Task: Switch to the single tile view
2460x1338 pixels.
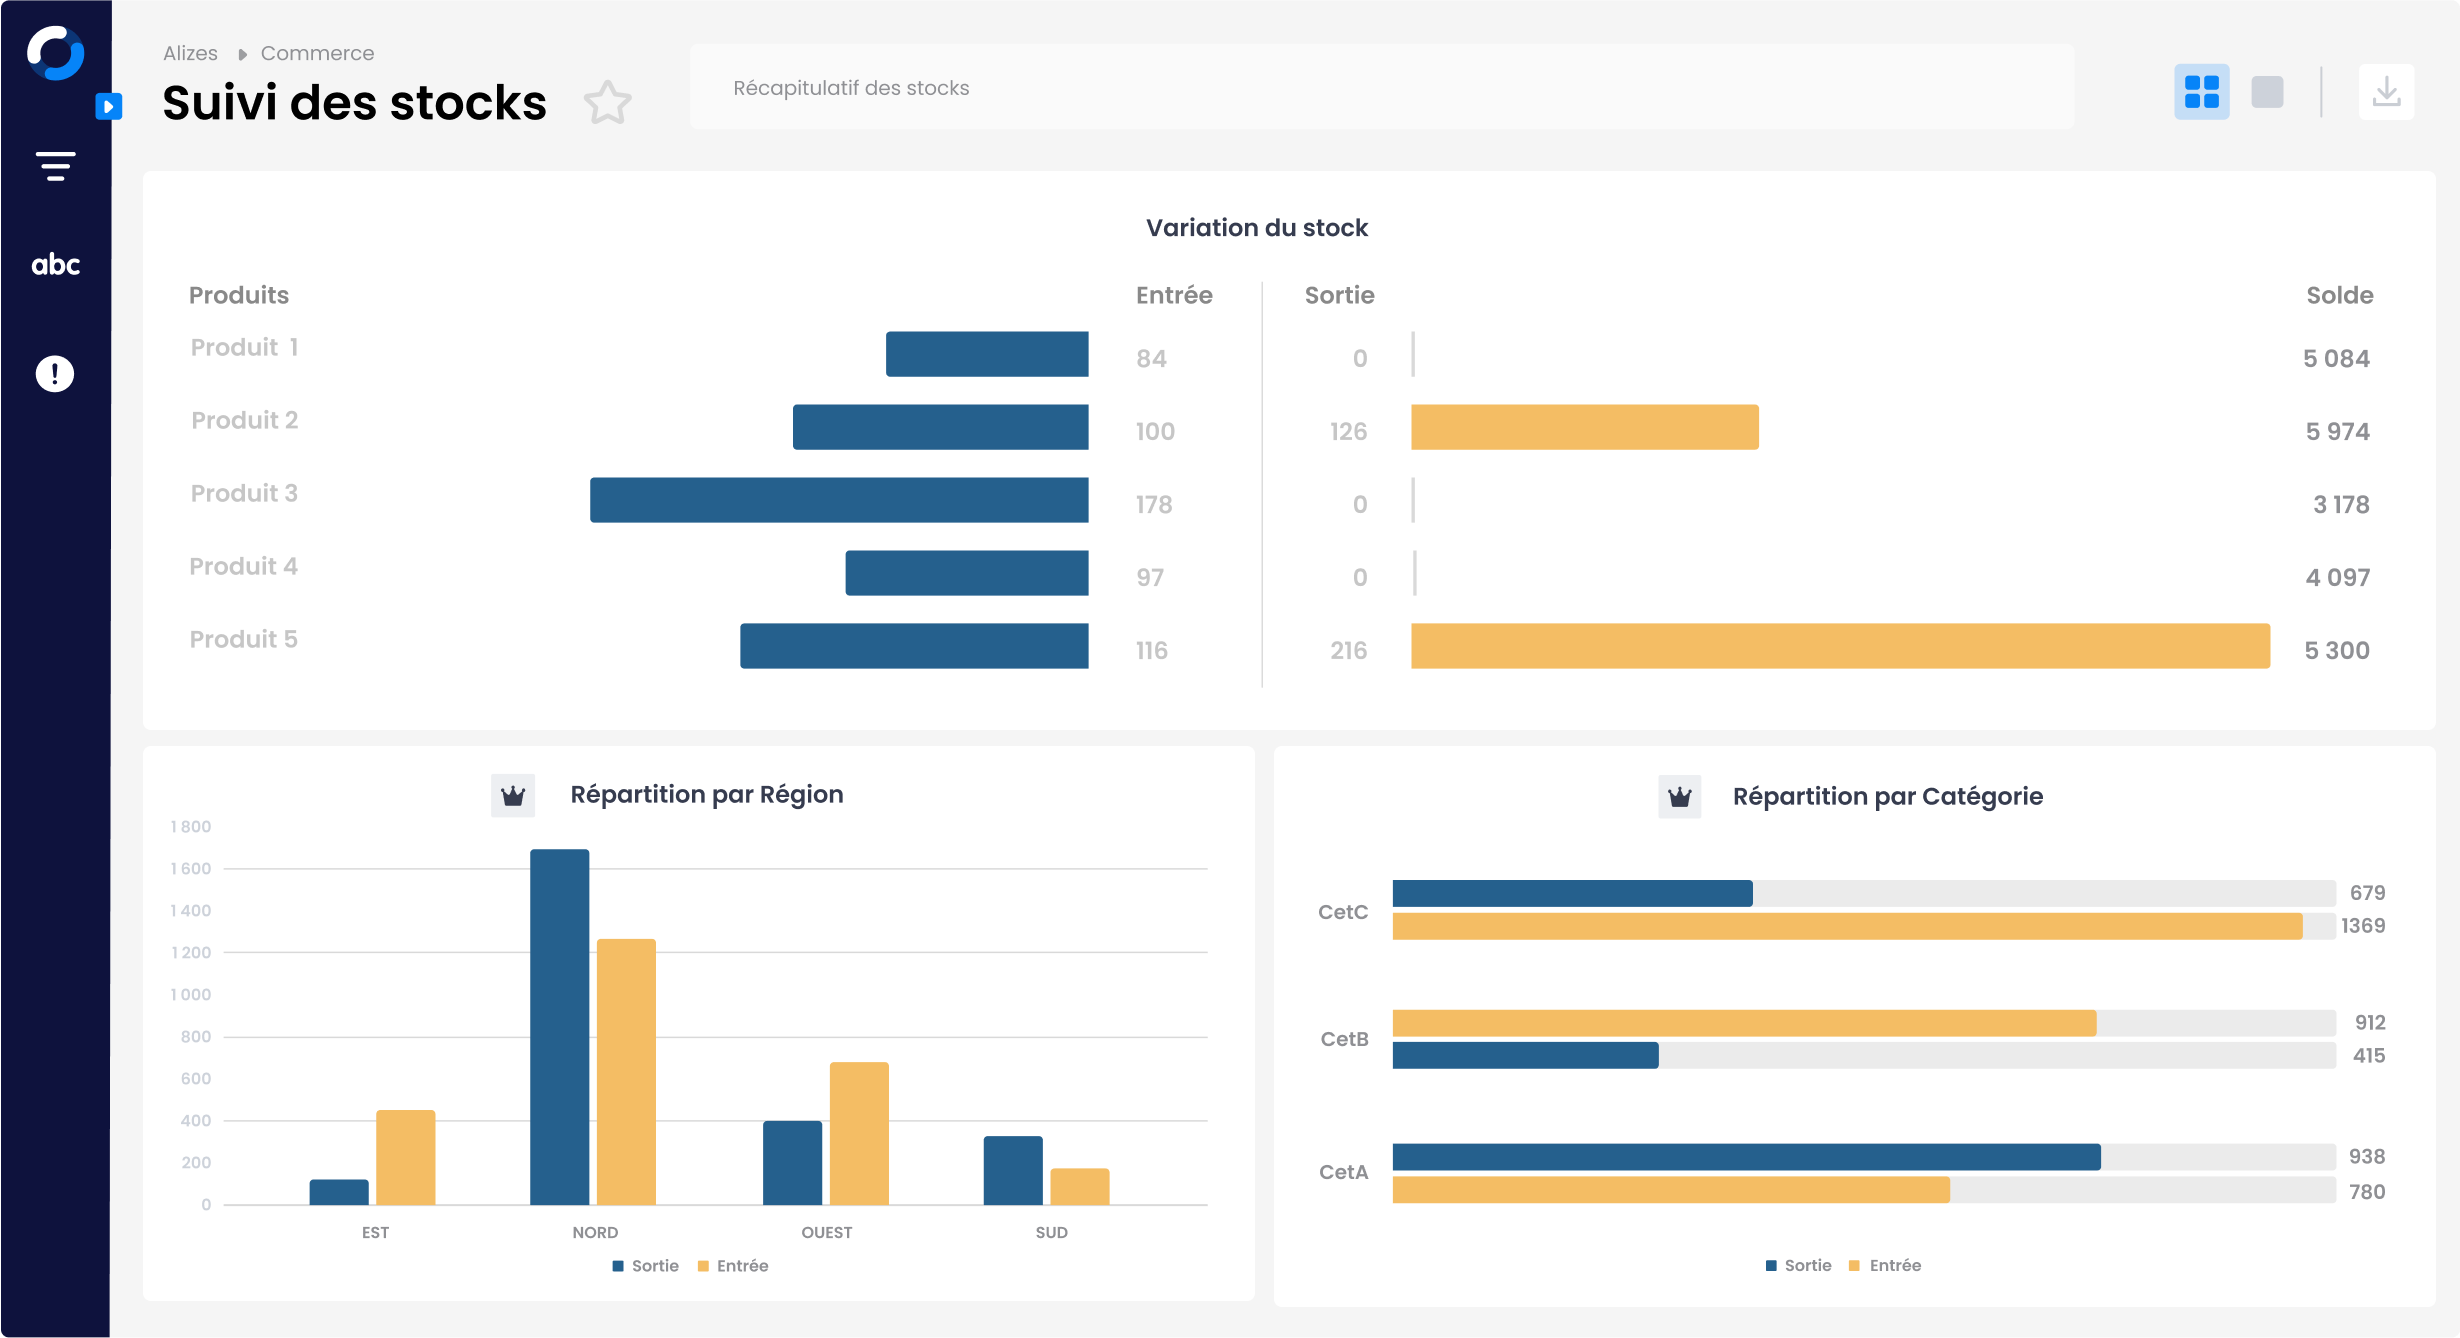Action: pyautogui.click(x=2267, y=92)
